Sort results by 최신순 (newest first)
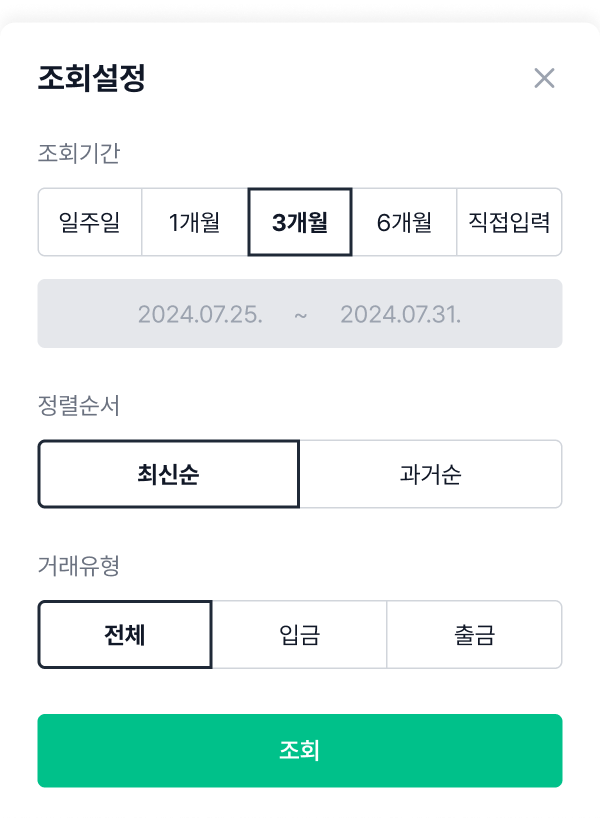This screenshot has width=600, height=818. pyautogui.click(x=169, y=474)
